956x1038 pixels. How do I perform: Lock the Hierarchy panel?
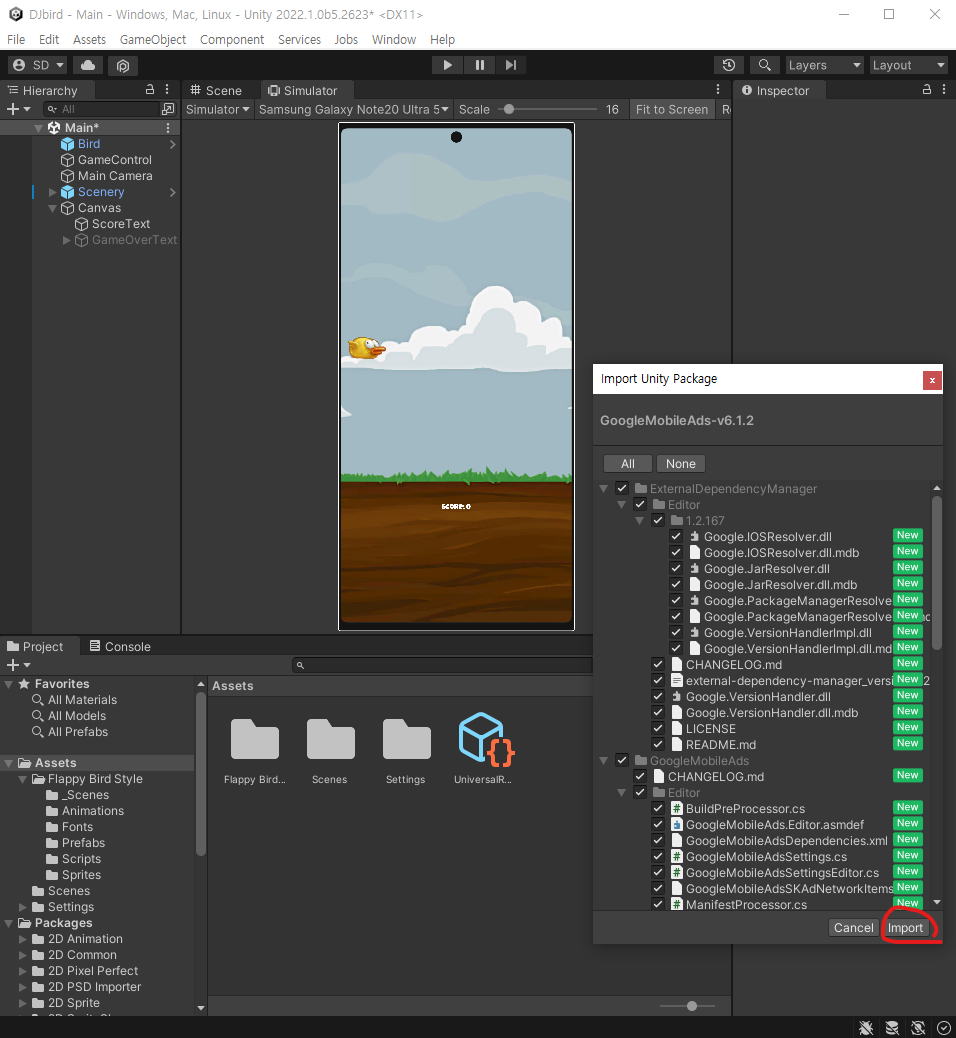point(150,89)
